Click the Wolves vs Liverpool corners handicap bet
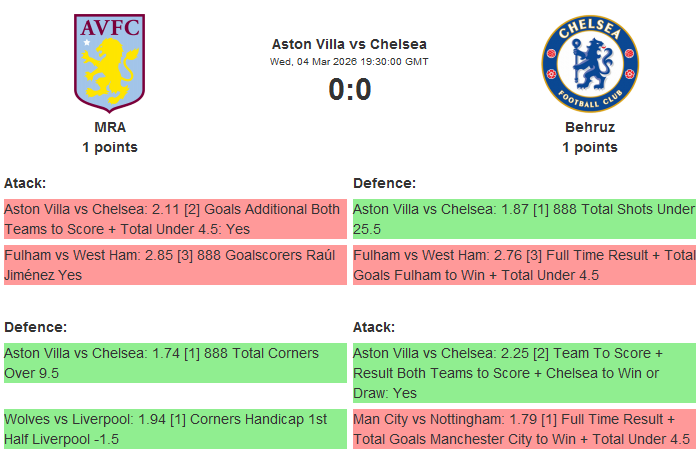 (x=175, y=428)
